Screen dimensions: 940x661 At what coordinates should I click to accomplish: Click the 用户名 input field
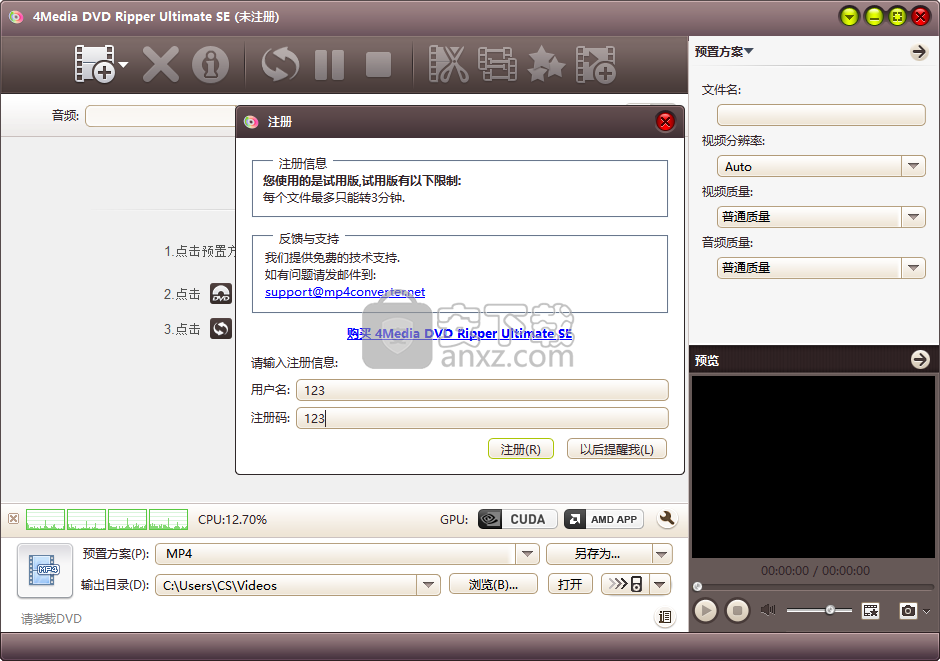tap(482, 390)
